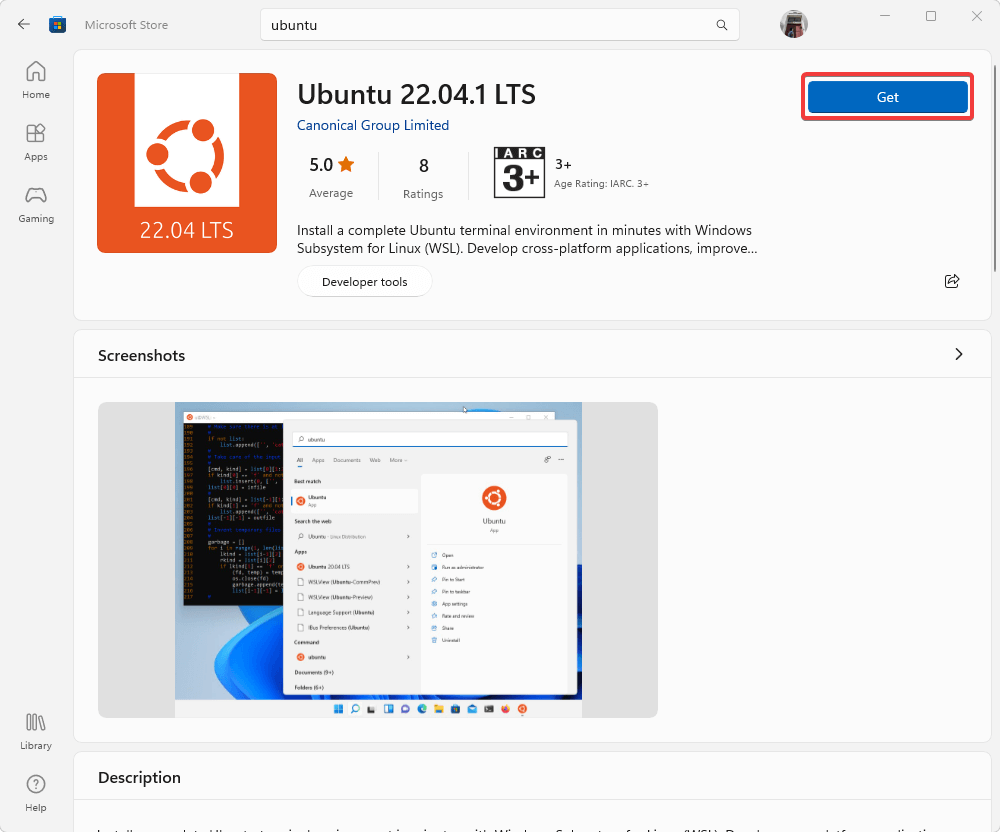Click the app description text starting 'Install a complete'
1000x832 pixels.
point(527,239)
